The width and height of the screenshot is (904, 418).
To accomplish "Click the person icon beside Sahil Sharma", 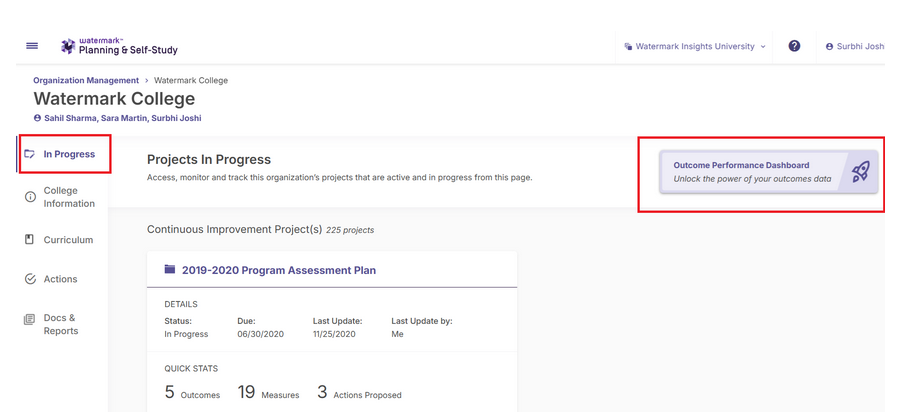I will click(37, 118).
